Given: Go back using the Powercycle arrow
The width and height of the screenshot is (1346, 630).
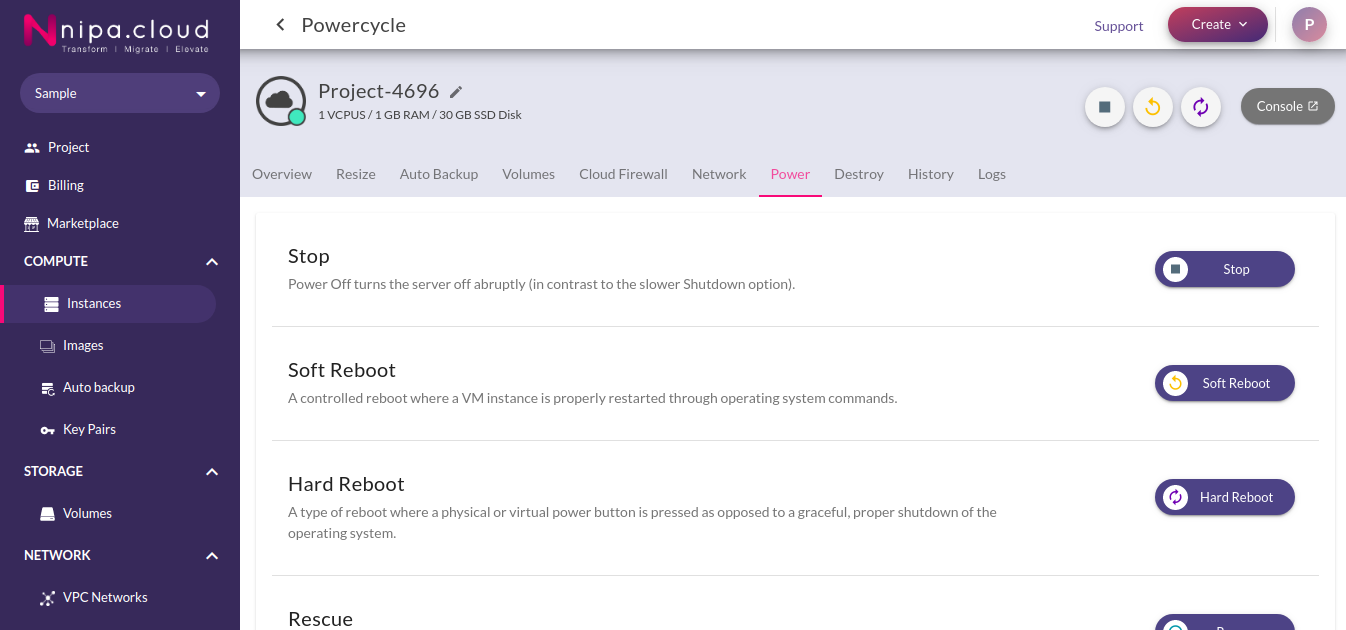Looking at the screenshot, I should pos(280,25).
